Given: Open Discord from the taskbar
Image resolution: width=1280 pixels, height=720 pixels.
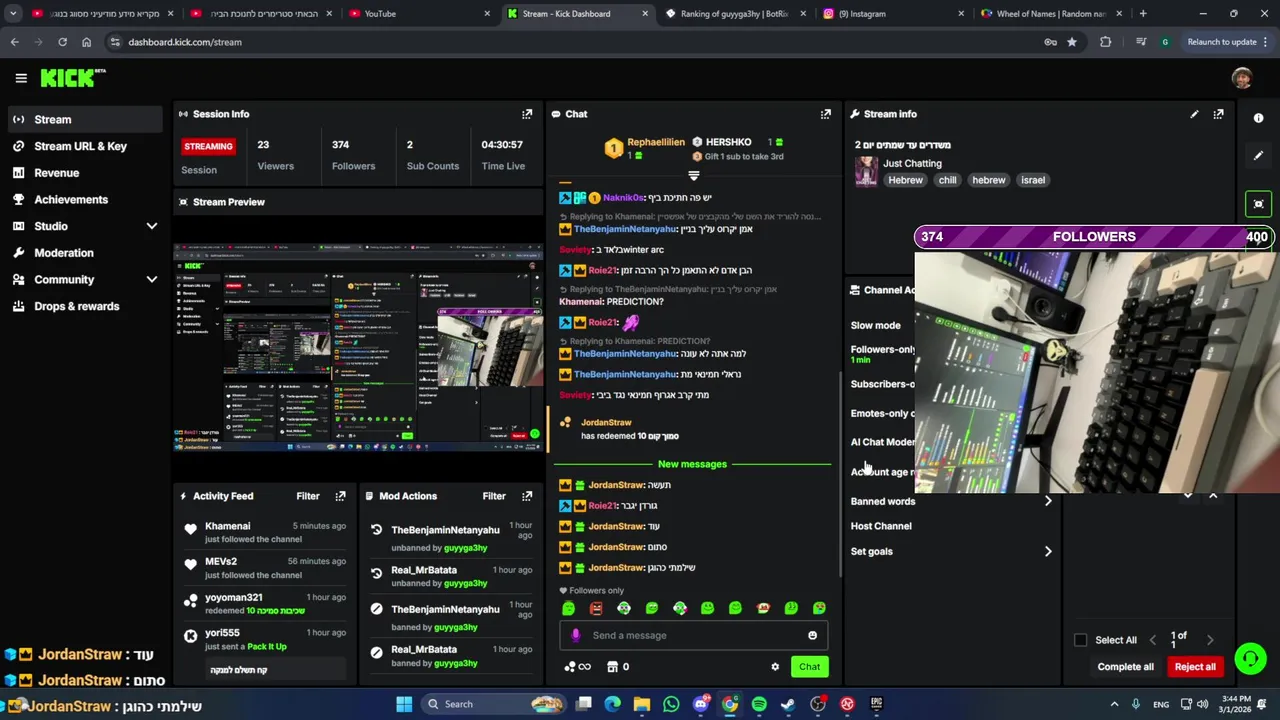Looking at the screenshot, I should pyautogui.click(x=700, y=704).
